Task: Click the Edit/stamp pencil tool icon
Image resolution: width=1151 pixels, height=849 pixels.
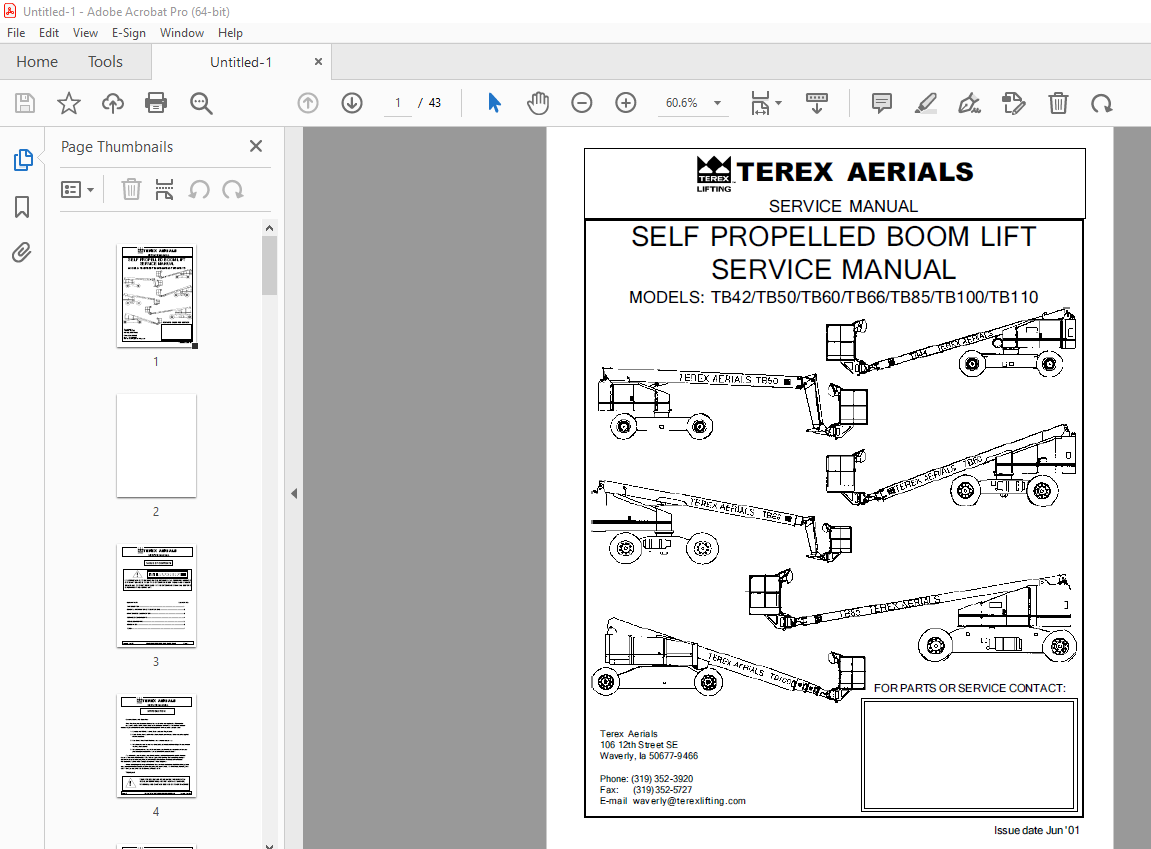Action: (1014, 103)
